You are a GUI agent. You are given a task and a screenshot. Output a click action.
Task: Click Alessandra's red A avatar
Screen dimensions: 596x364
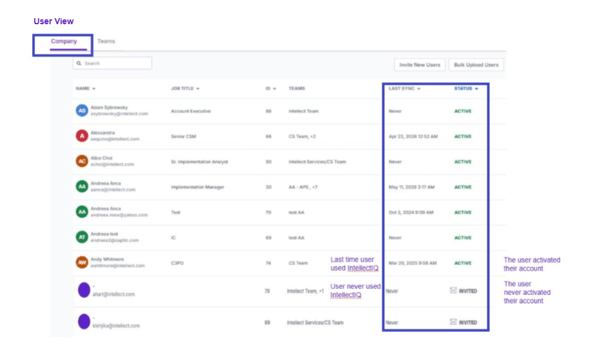click(82, 136)
